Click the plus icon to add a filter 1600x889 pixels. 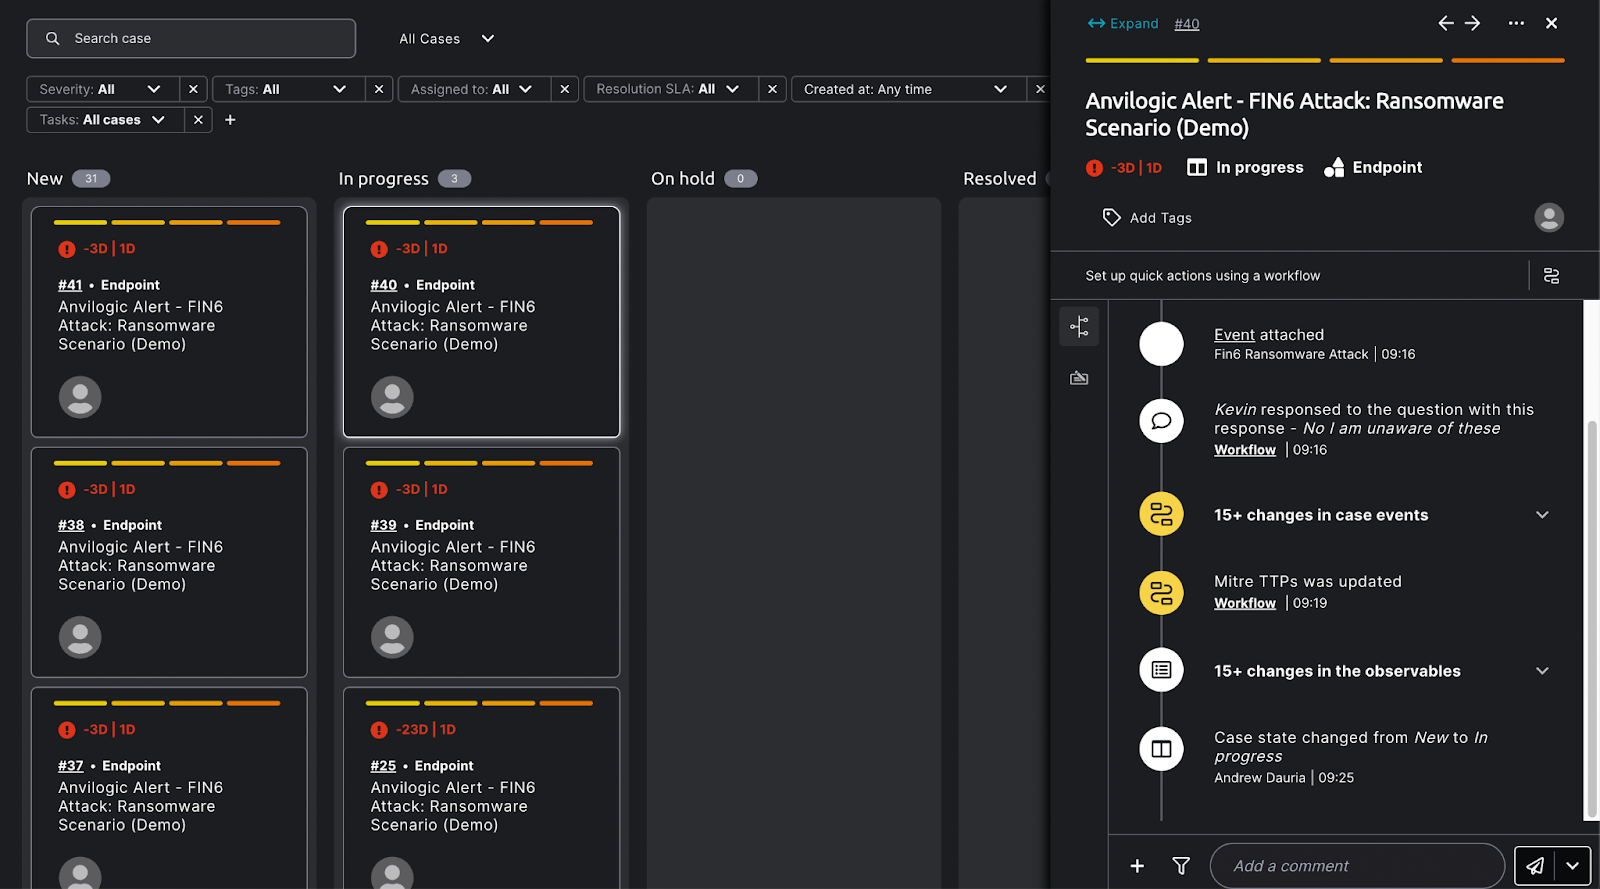230,120
